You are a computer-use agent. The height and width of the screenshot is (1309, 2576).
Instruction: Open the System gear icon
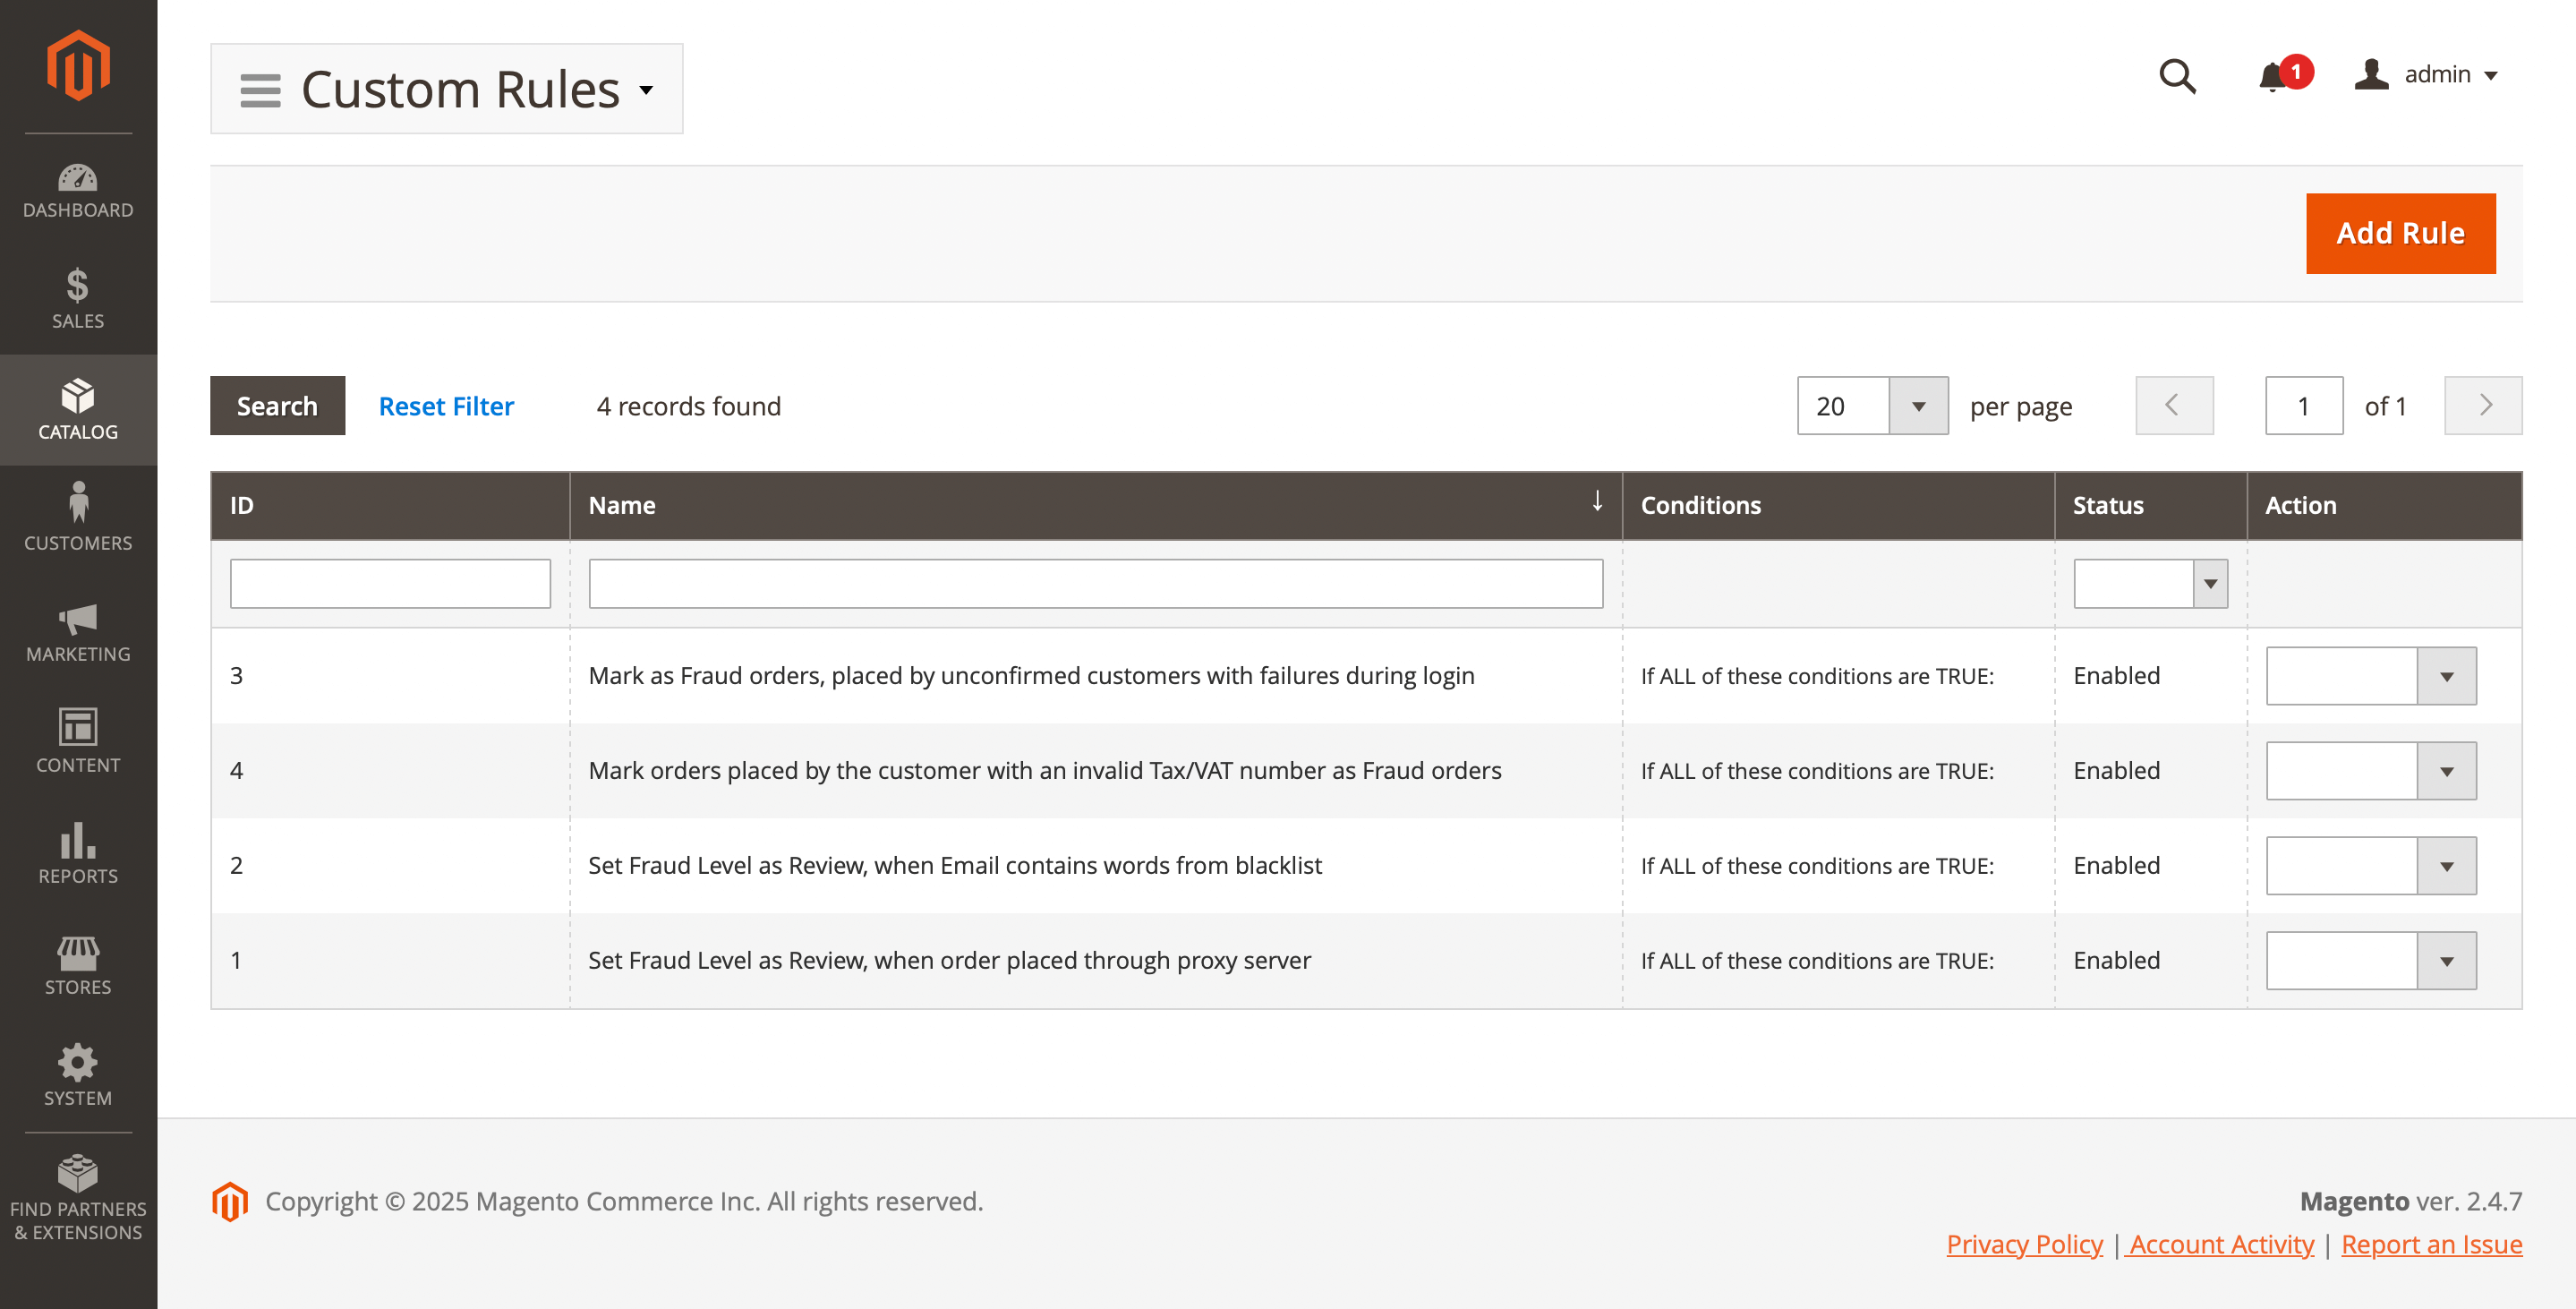[78, 1075]
